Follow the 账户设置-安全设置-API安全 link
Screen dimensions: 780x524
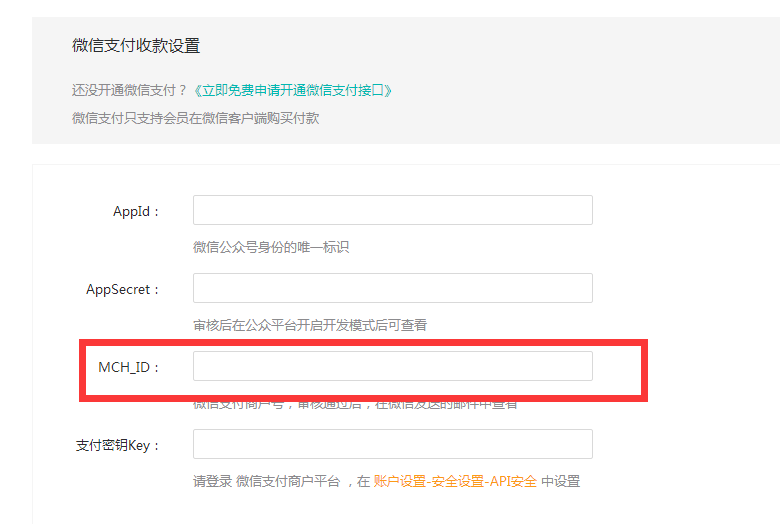[x=455, y=481]
